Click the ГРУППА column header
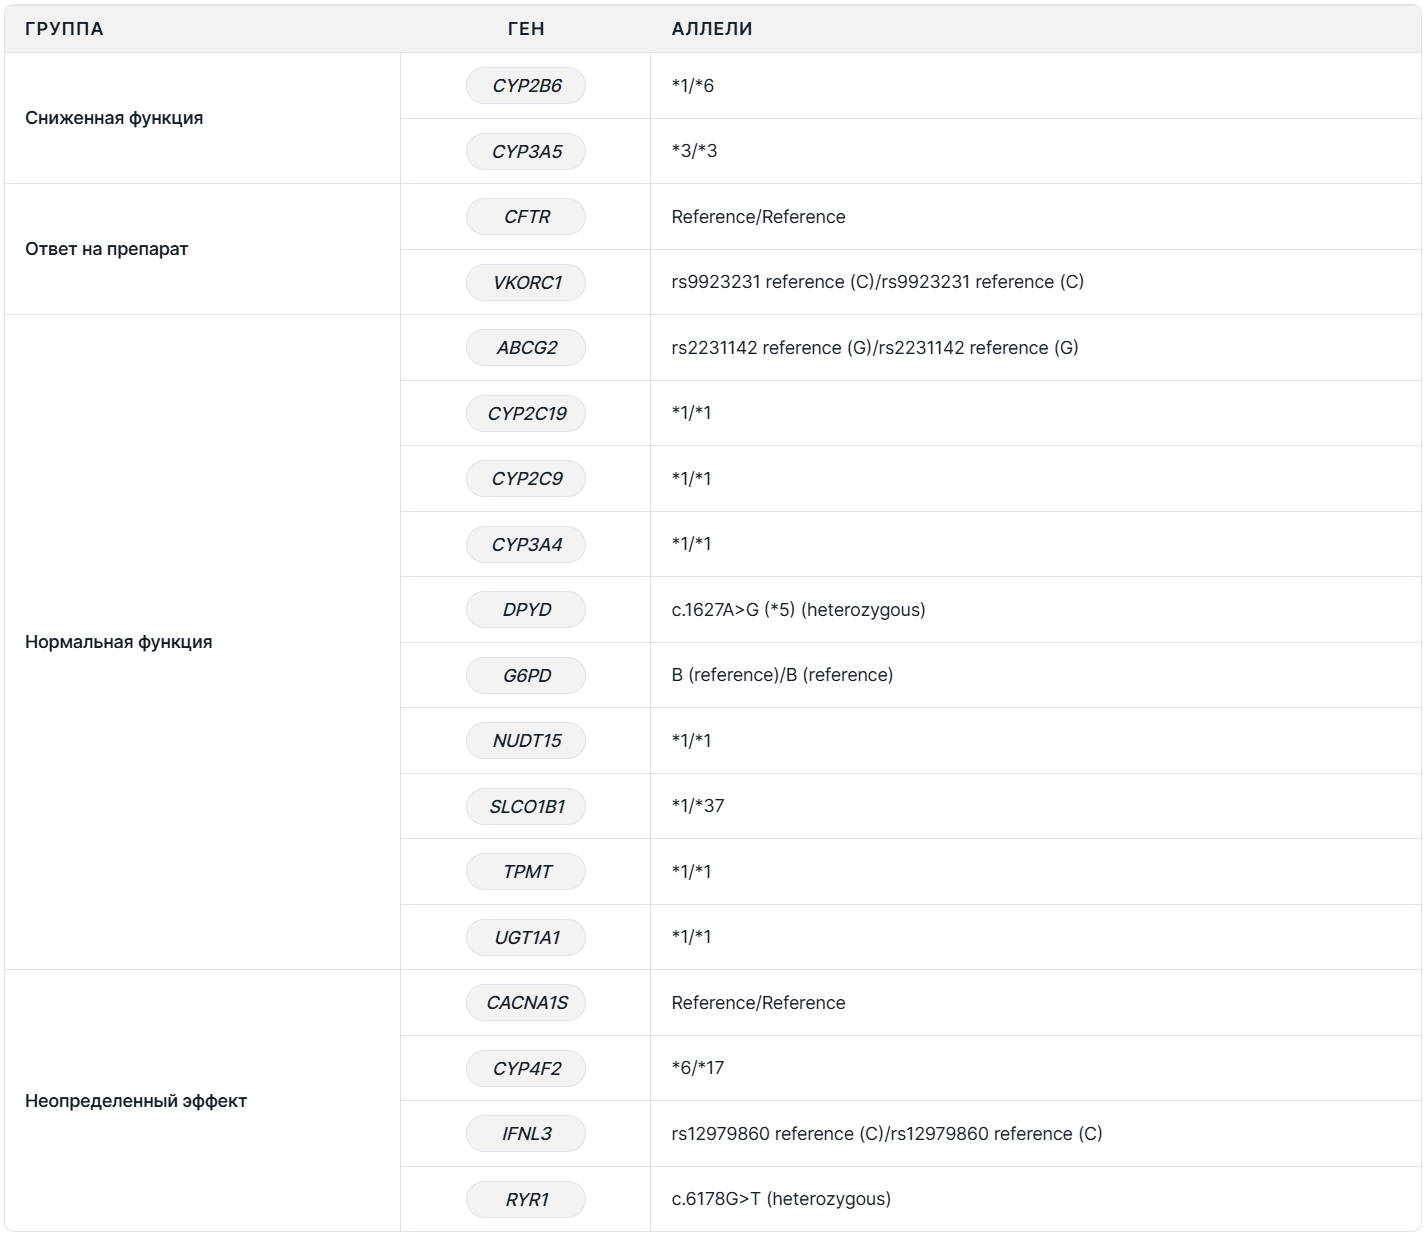 64,29
